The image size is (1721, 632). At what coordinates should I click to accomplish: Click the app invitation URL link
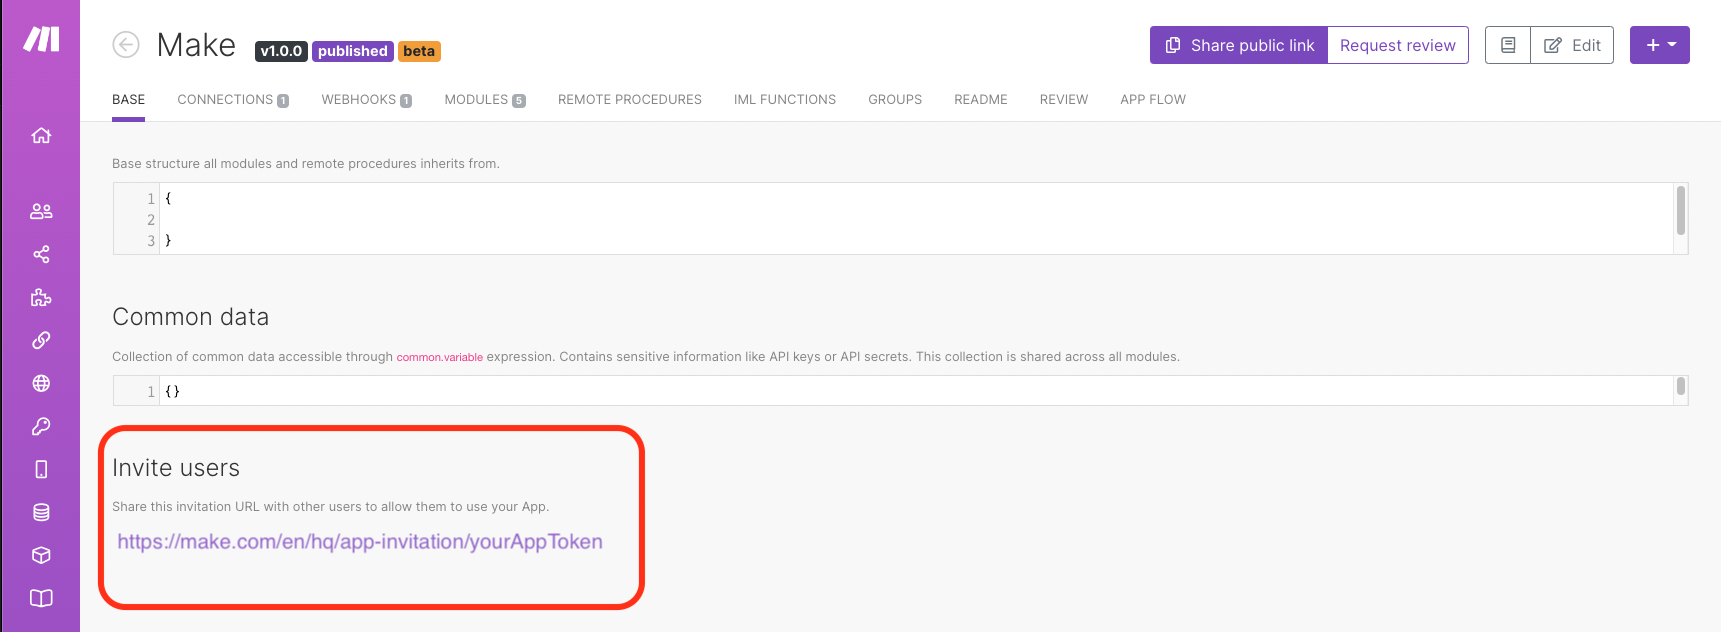pyautogui.click(x=360, y=542)
